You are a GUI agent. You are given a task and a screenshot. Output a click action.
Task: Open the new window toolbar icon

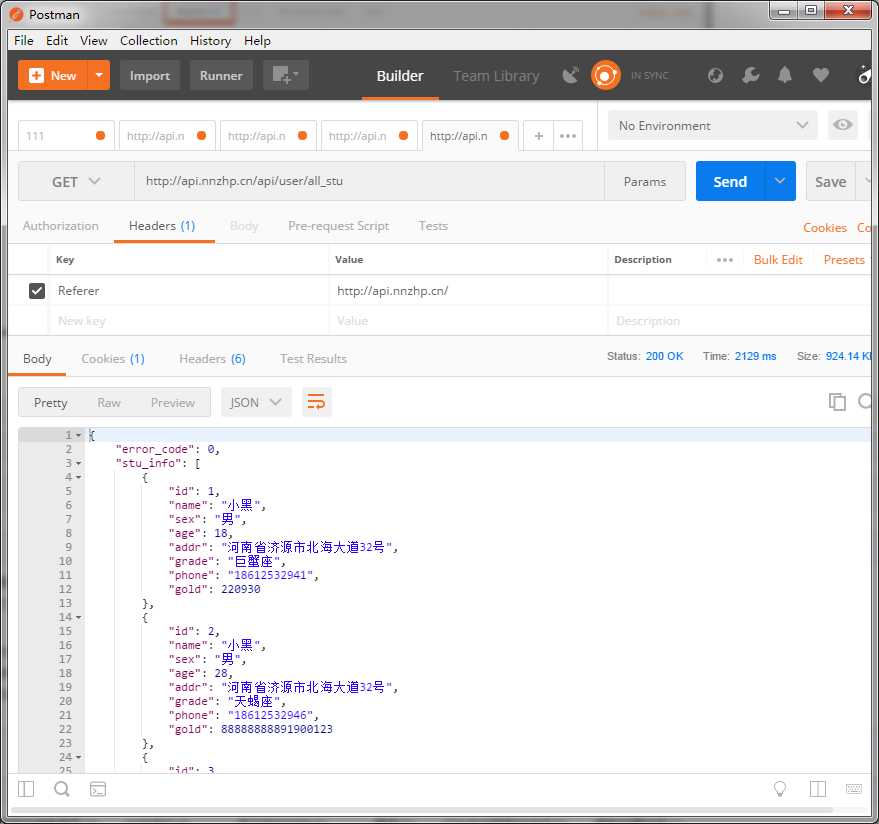click(x=285, y=75)
